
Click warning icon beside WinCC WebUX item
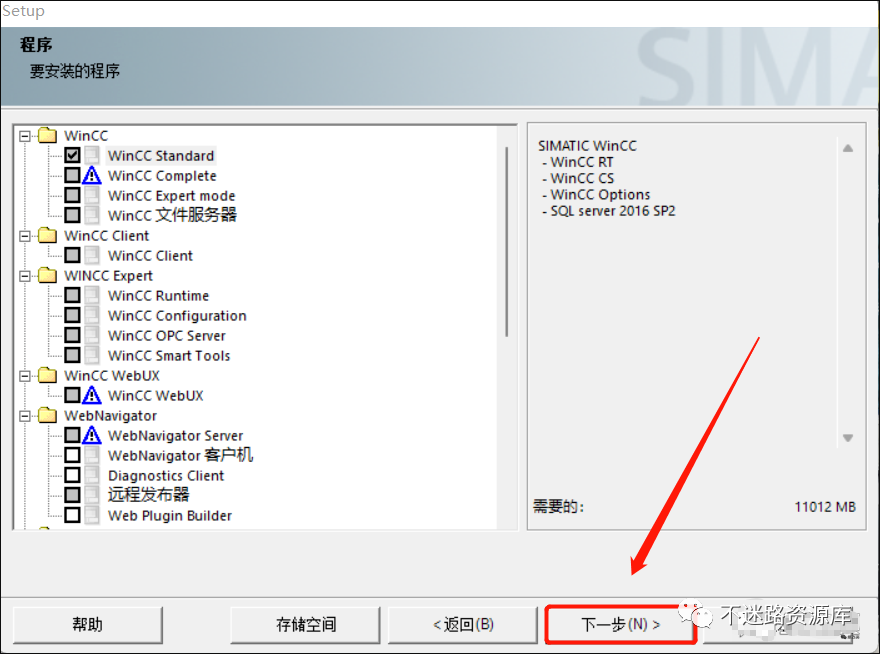[x=91, y=395]
